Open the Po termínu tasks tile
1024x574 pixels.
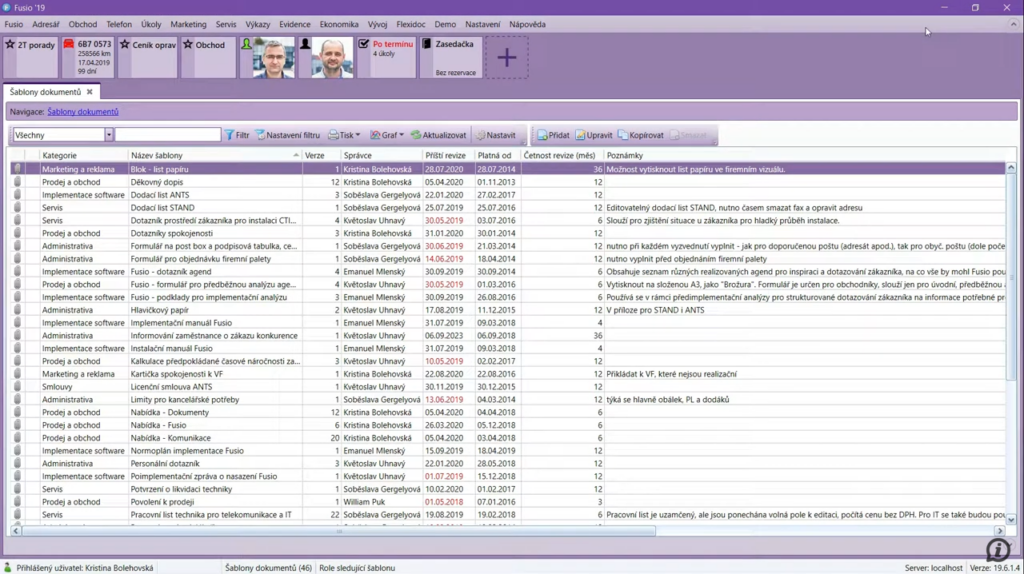(x=386, y=58)
